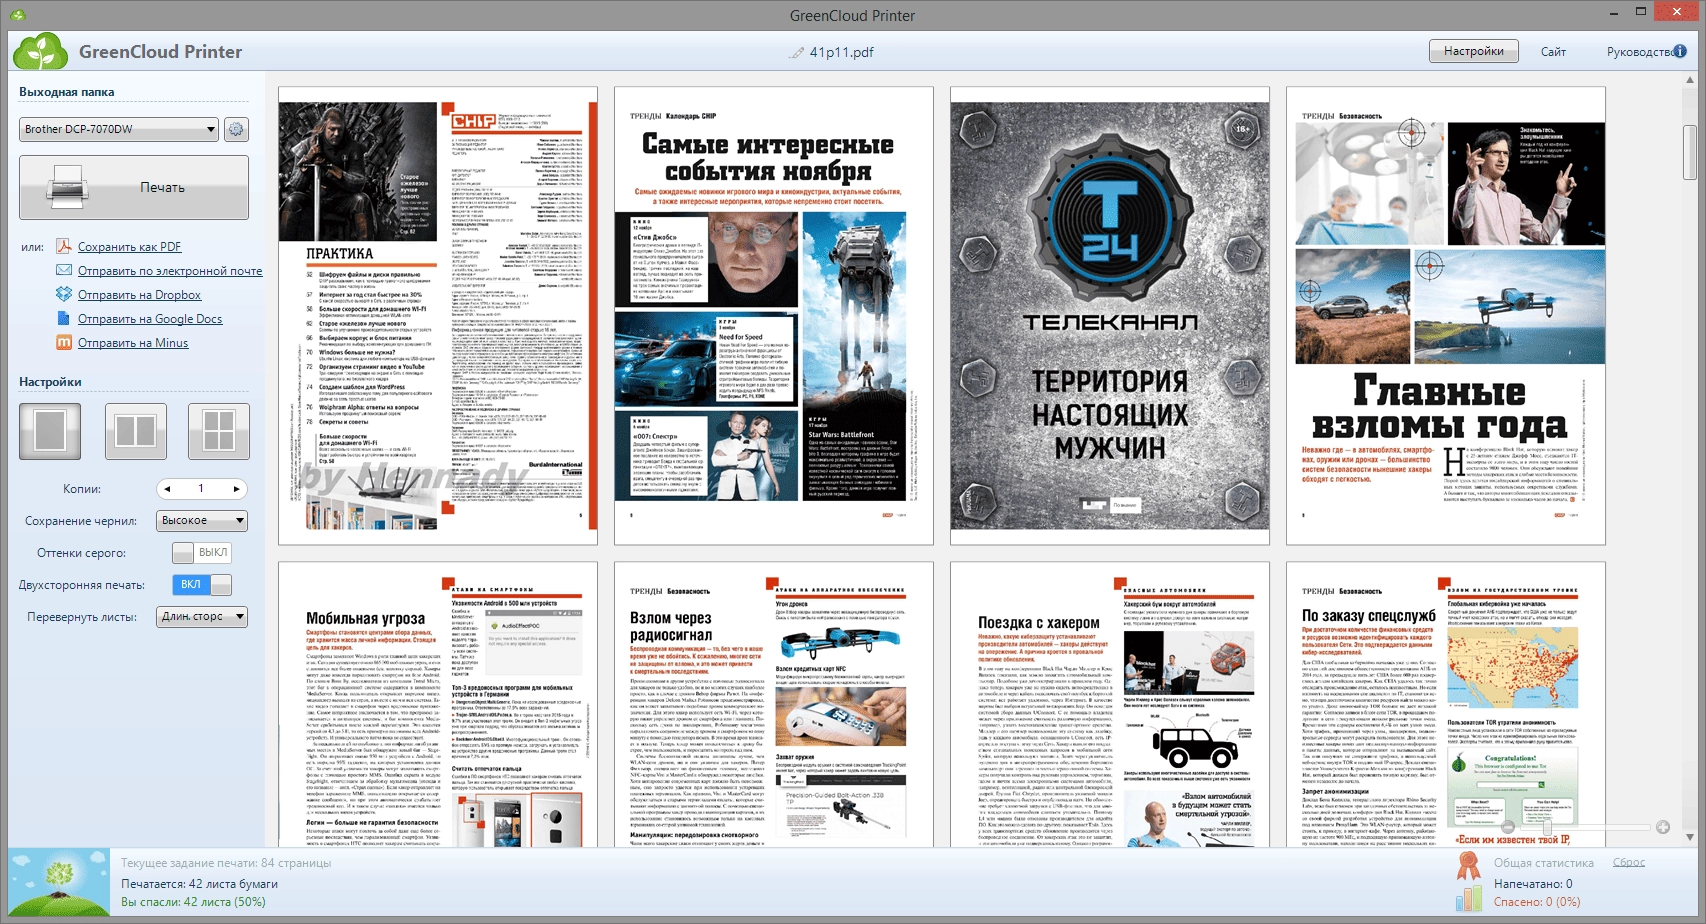Image resolution: width=1706 pixels, height=924 pixels.
Task: Click the envelope icon for email sending
Action: [64, 270]
